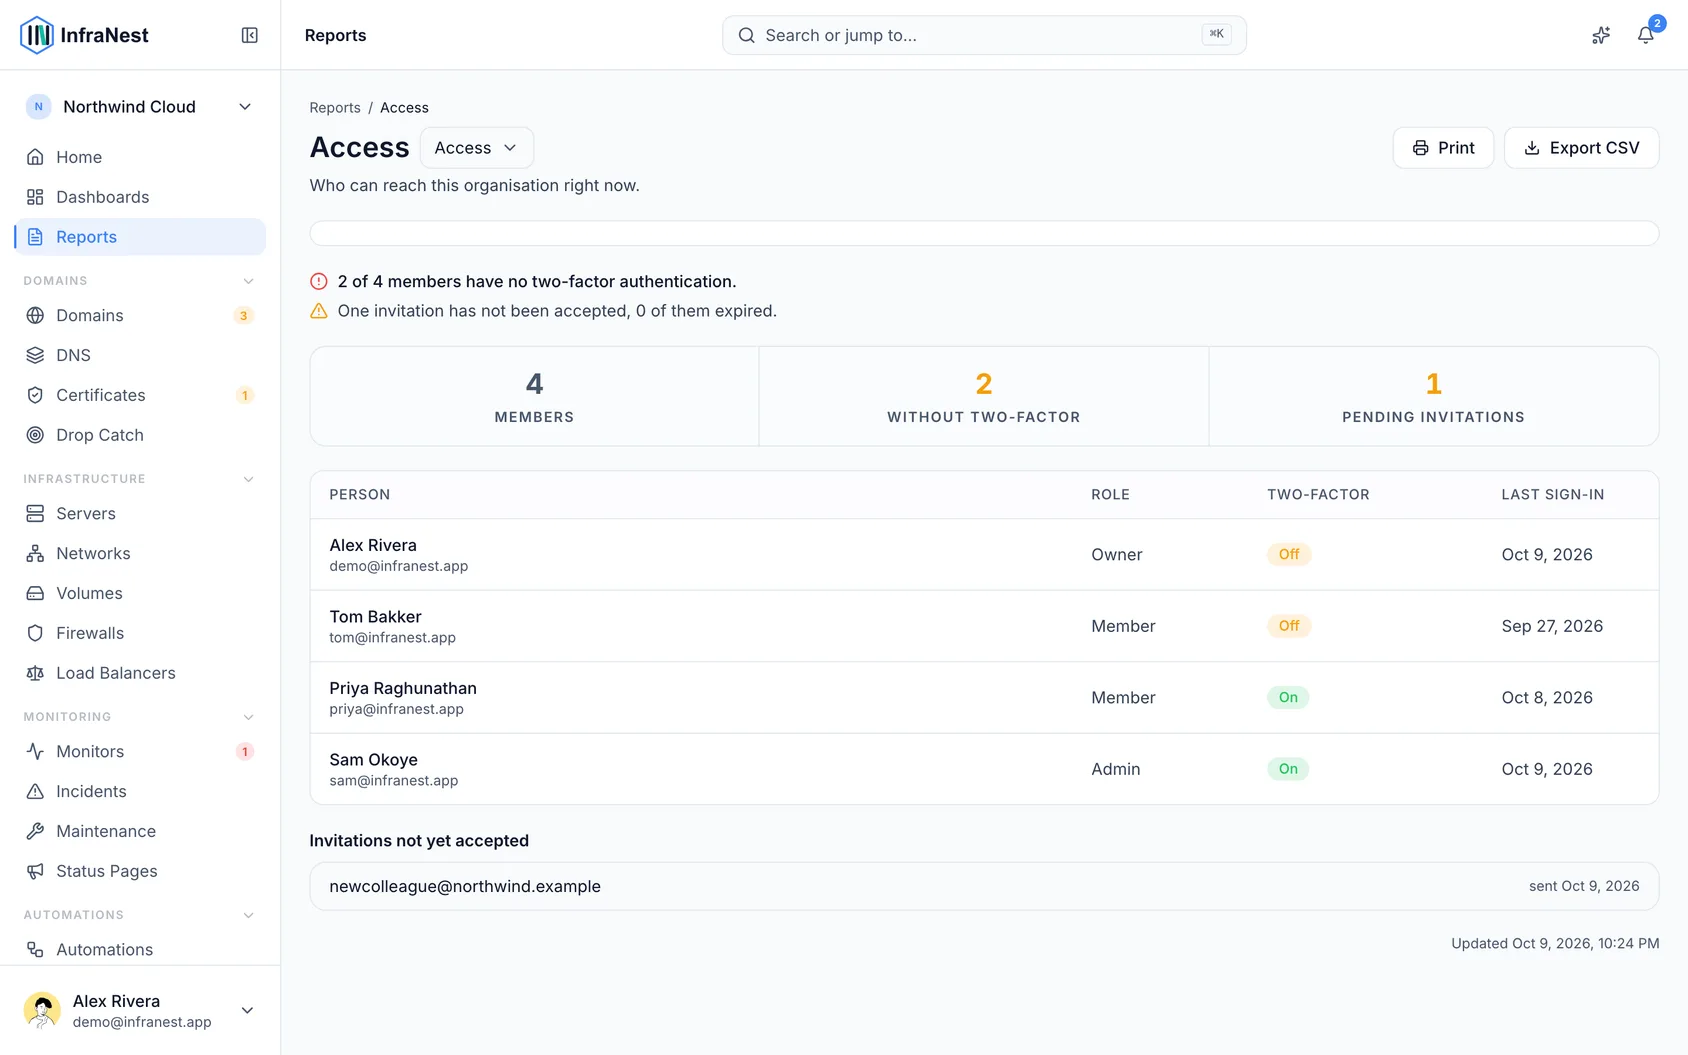
Task: Focus the Search or jump to field
Action: [x=984, y=35]
